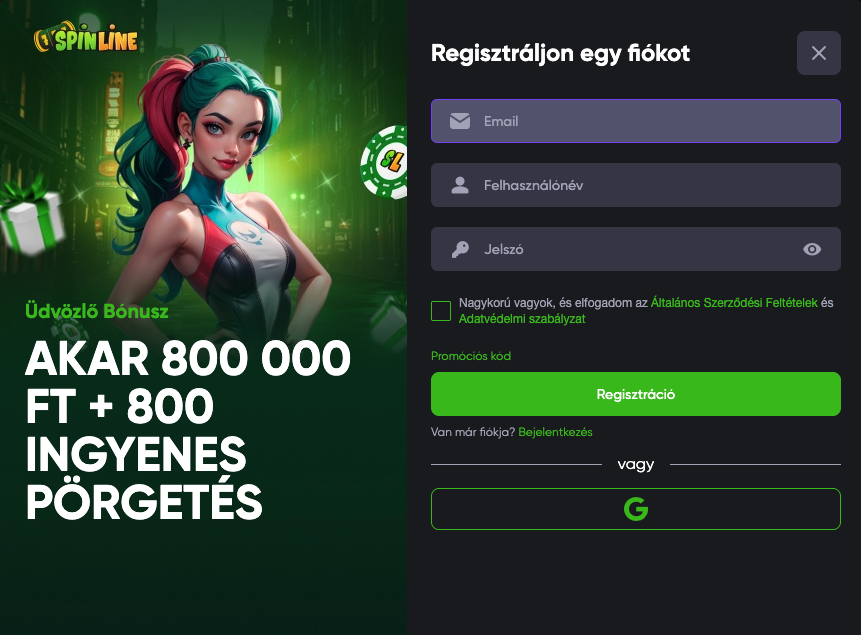Expand the Promóciós kód field
Viewport: 861px width, 635px height.
471,356
